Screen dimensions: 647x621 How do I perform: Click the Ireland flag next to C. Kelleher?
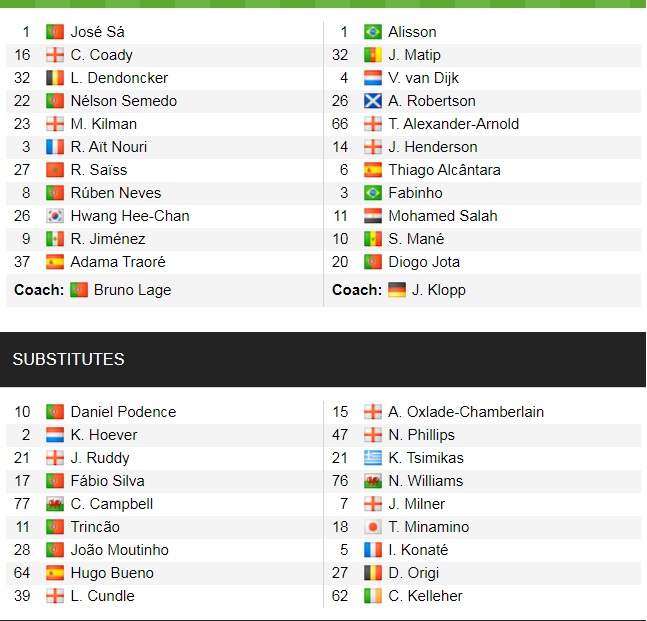[373, 596]
